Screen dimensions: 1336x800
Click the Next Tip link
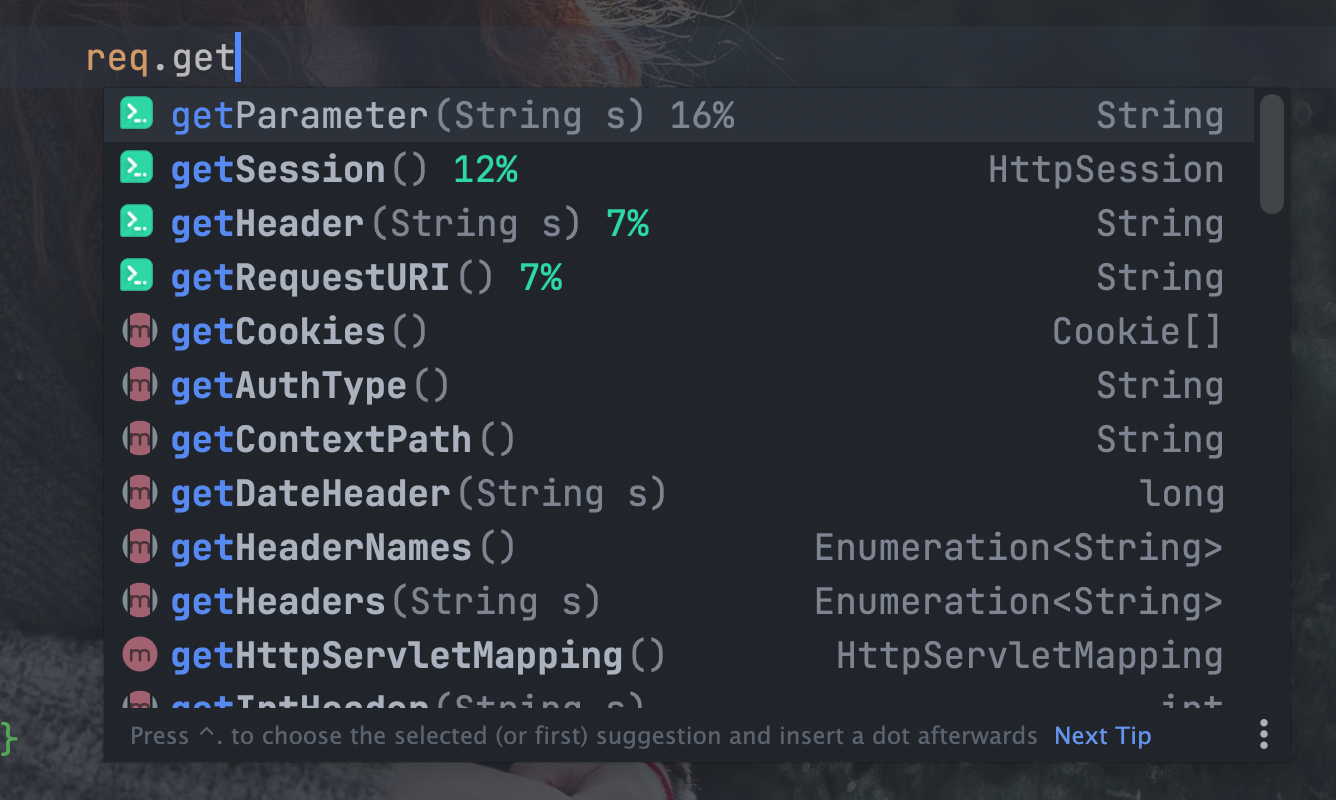pos(1102,736)
